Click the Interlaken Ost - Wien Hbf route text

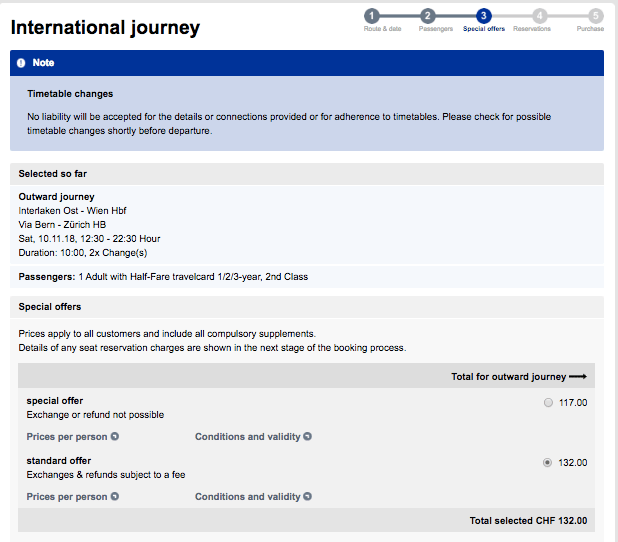tap(72, 211)
